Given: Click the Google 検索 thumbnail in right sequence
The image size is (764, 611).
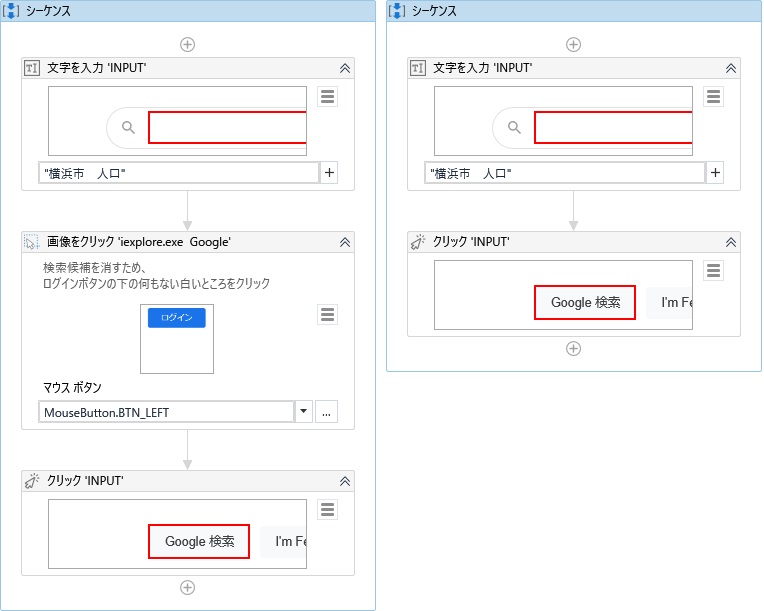Looking at the screenshot, I should click(x=585, y=302).
